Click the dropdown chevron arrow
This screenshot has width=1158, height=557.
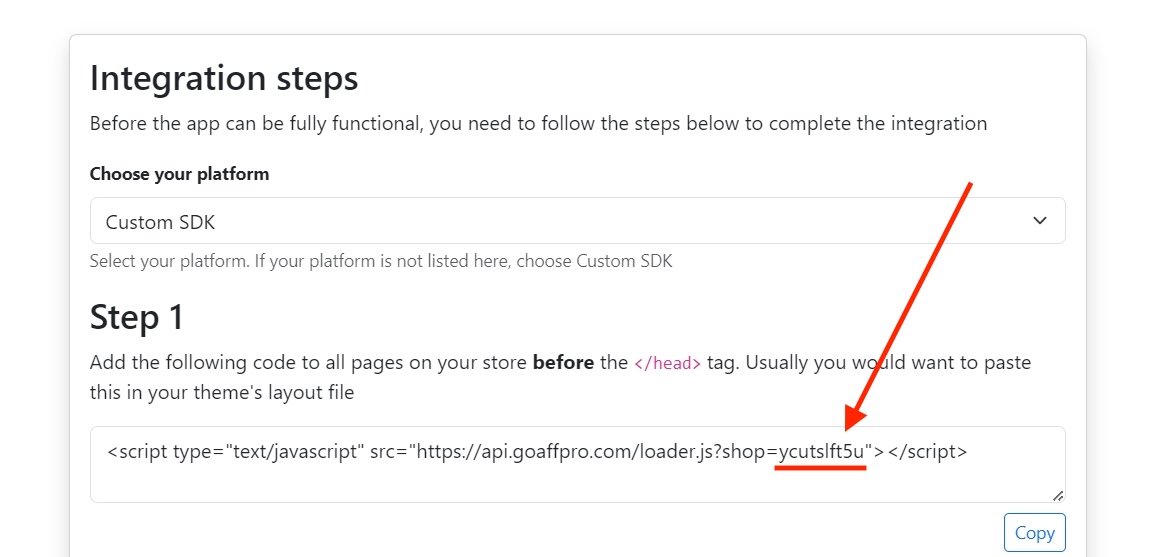coord(1040,221)
